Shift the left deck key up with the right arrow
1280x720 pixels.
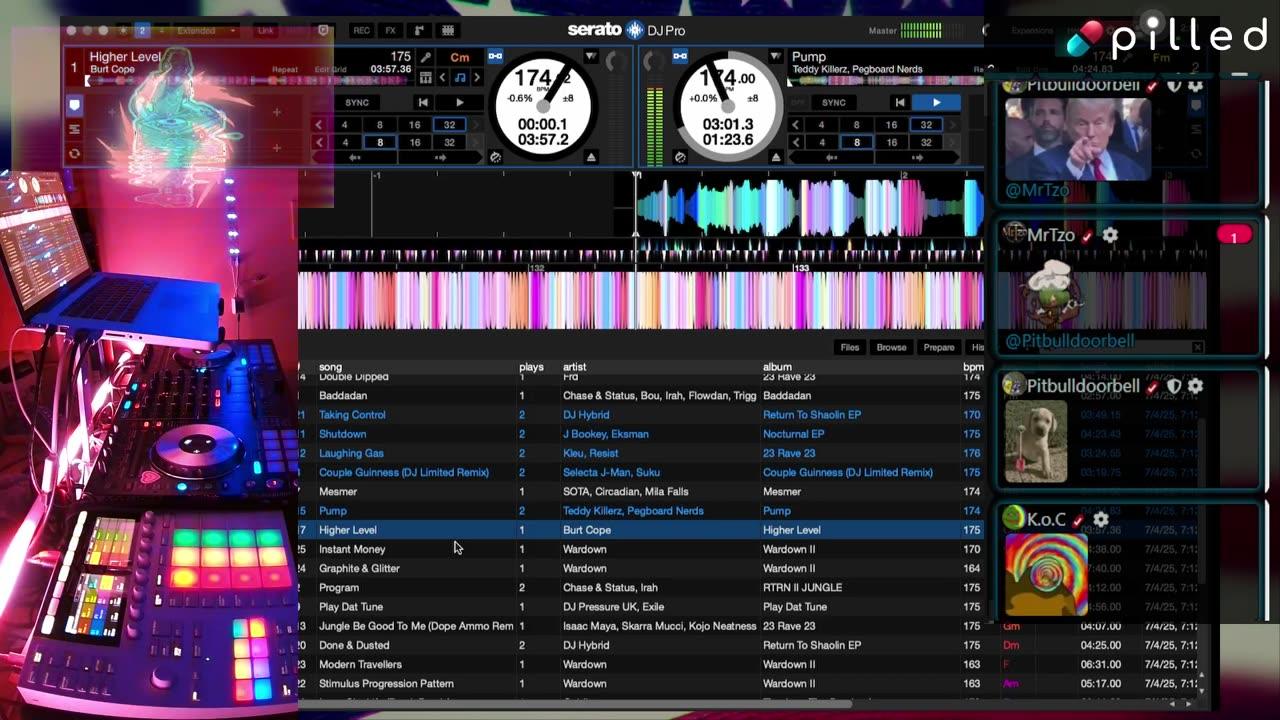(x=477, y=77)
